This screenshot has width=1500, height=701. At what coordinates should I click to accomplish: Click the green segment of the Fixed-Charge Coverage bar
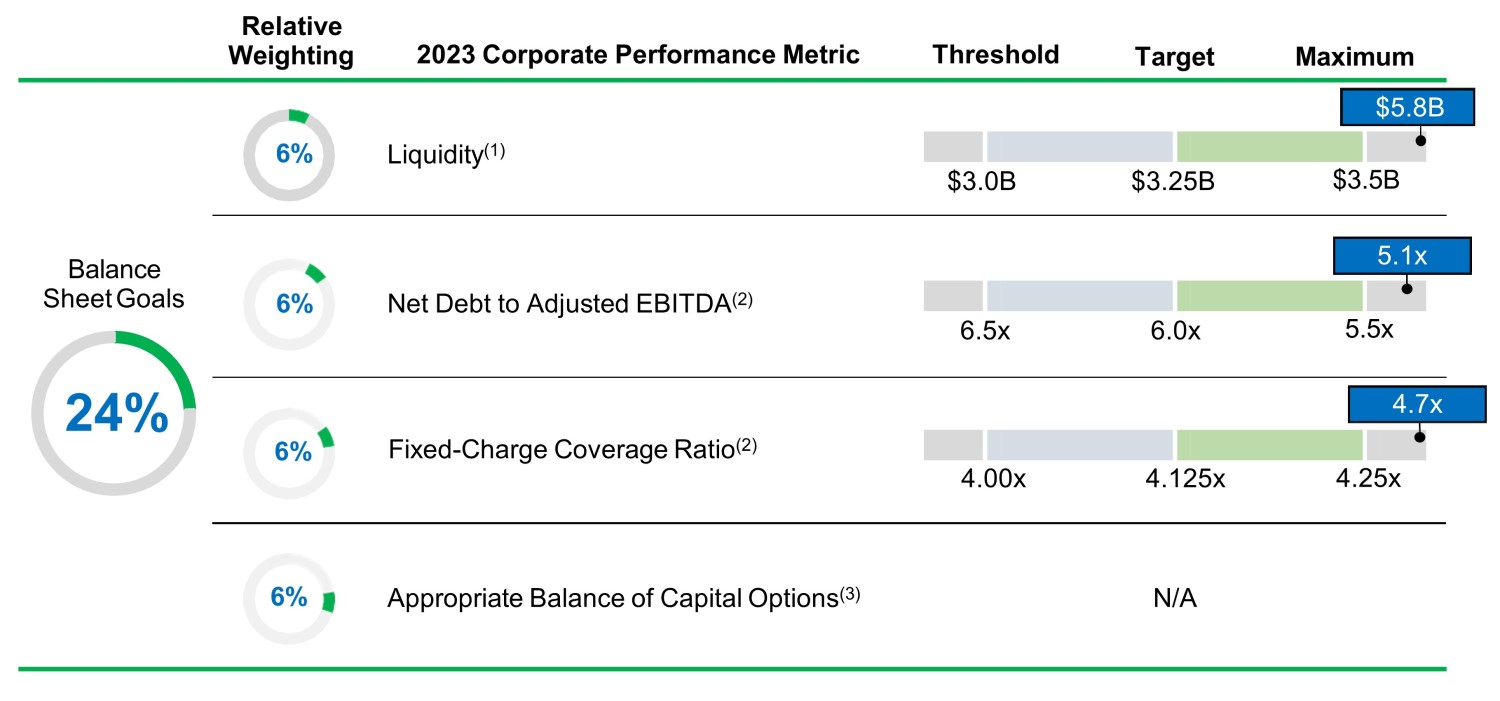1269,444
